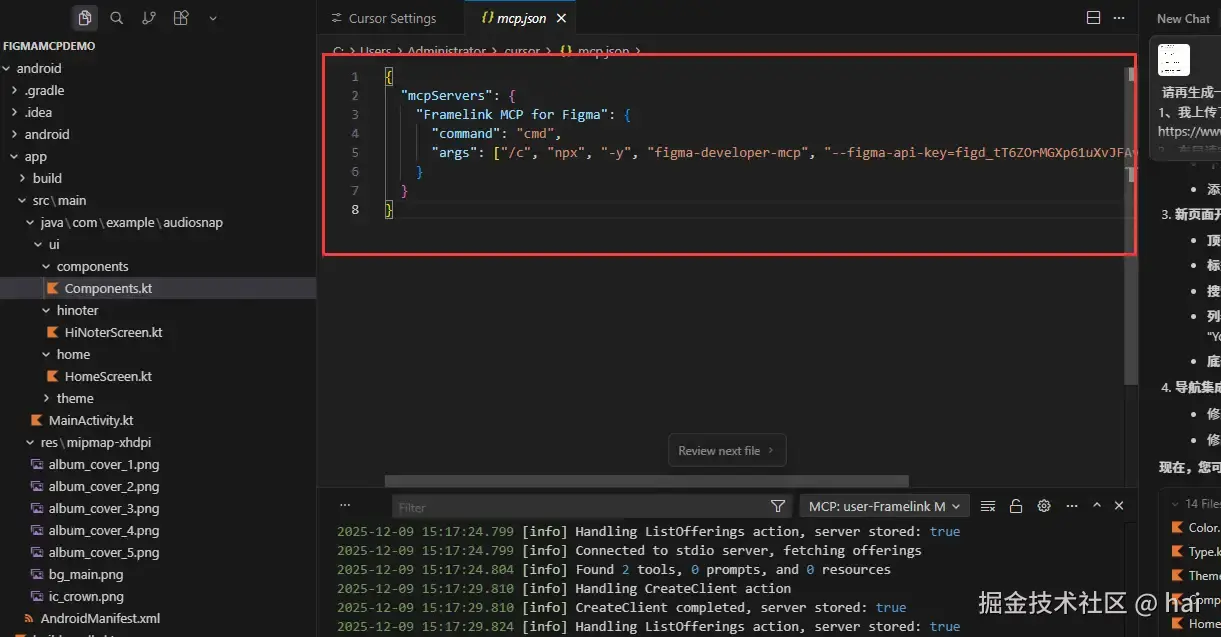Click the funnel filter icon in output panel
This screenshot has height=637, width=1221.
[778, 506]
